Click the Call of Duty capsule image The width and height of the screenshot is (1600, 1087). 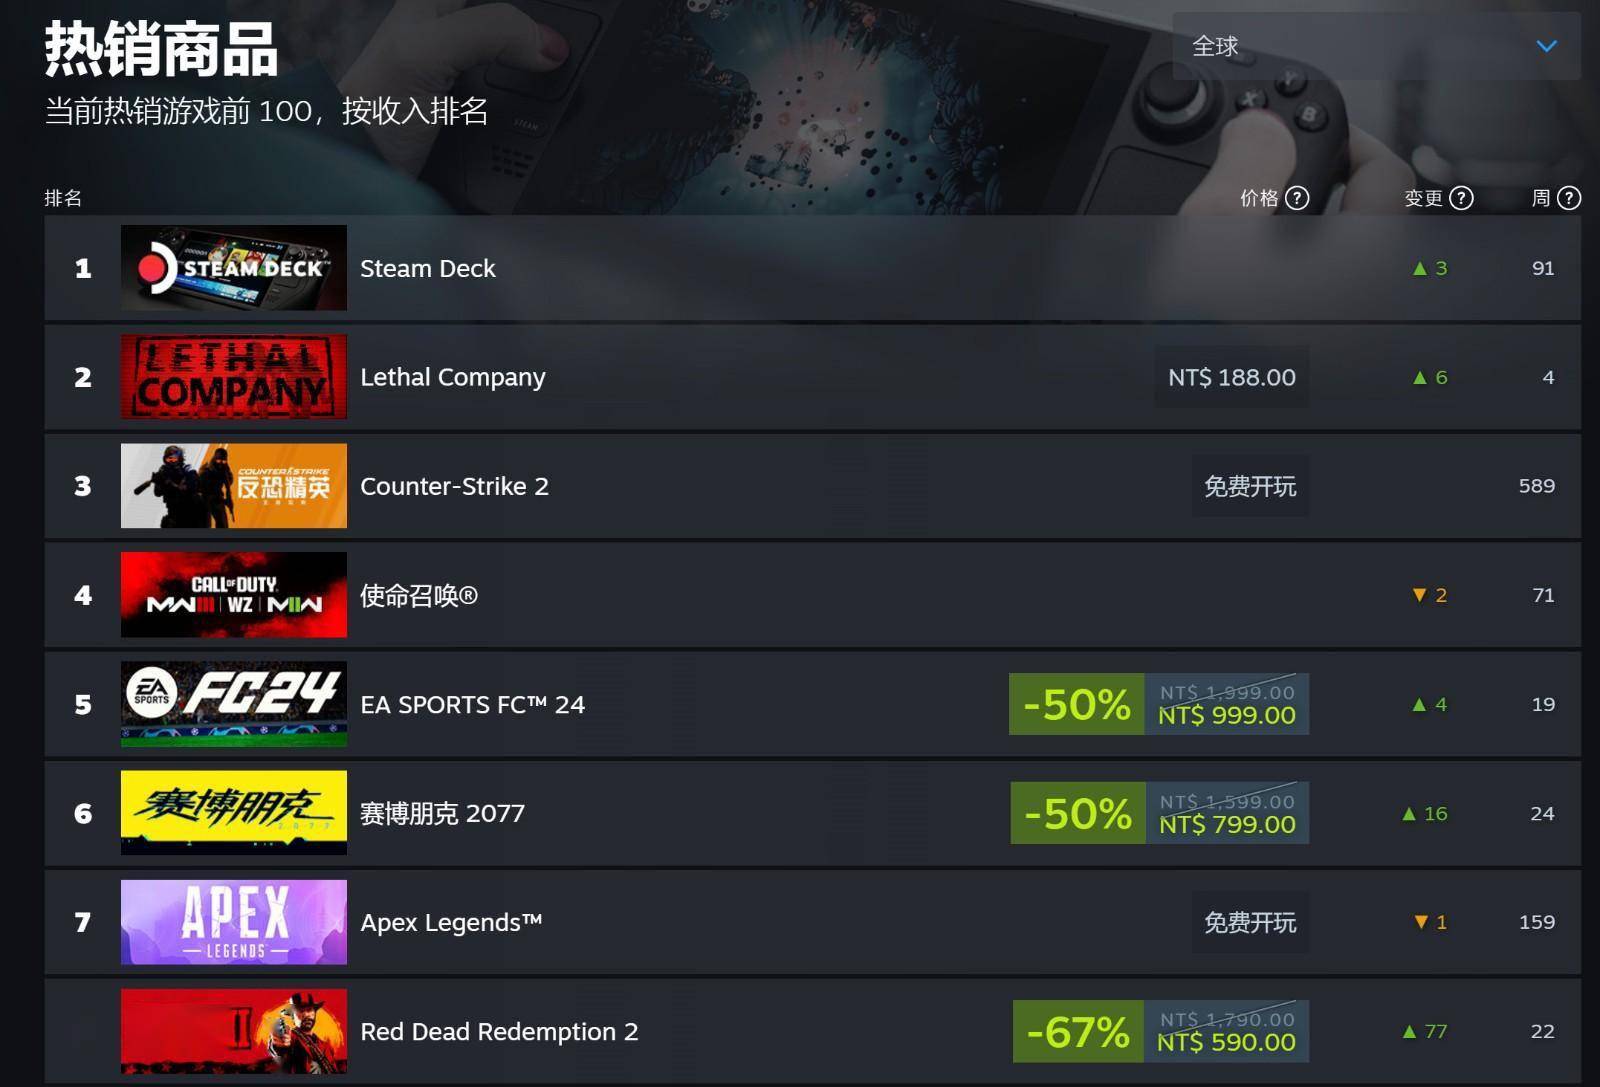234,595
